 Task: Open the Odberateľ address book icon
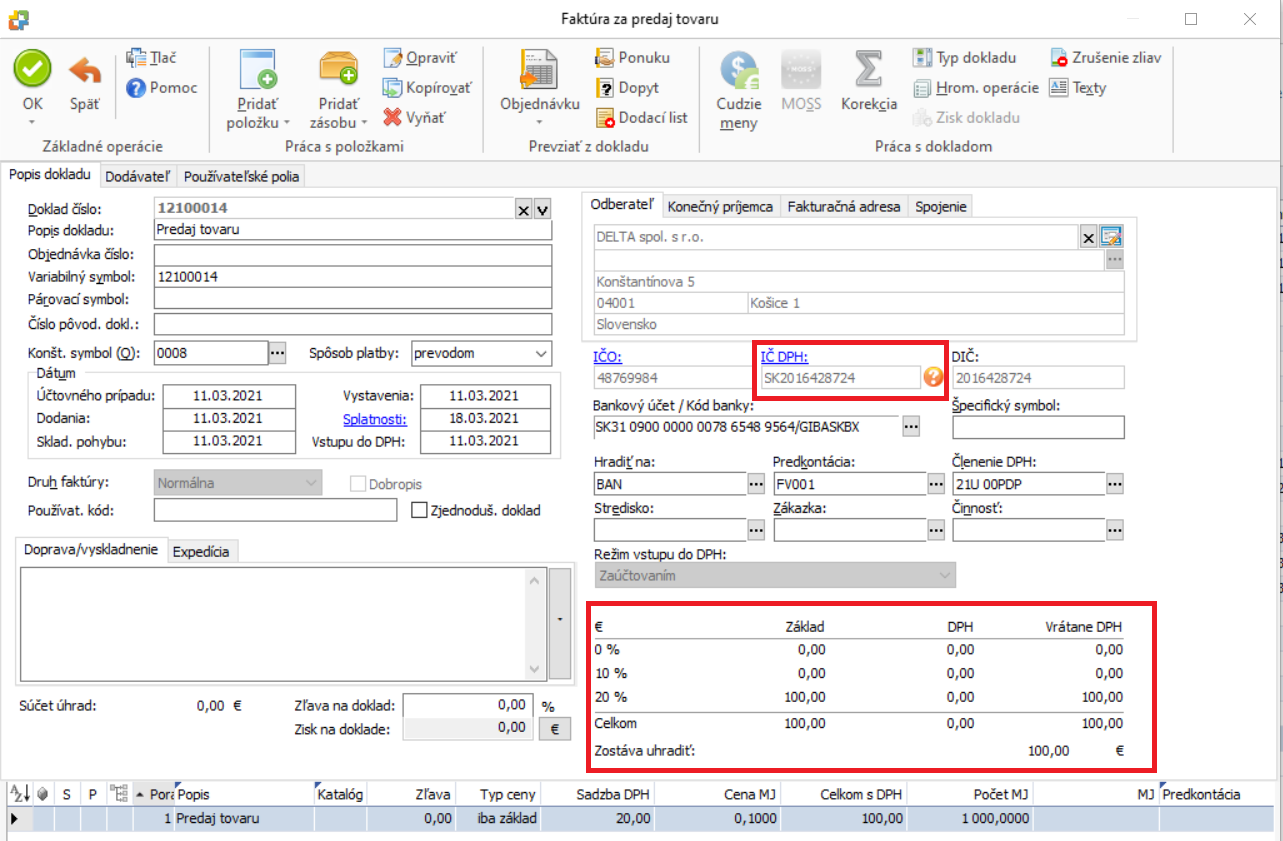[1112, 237]
